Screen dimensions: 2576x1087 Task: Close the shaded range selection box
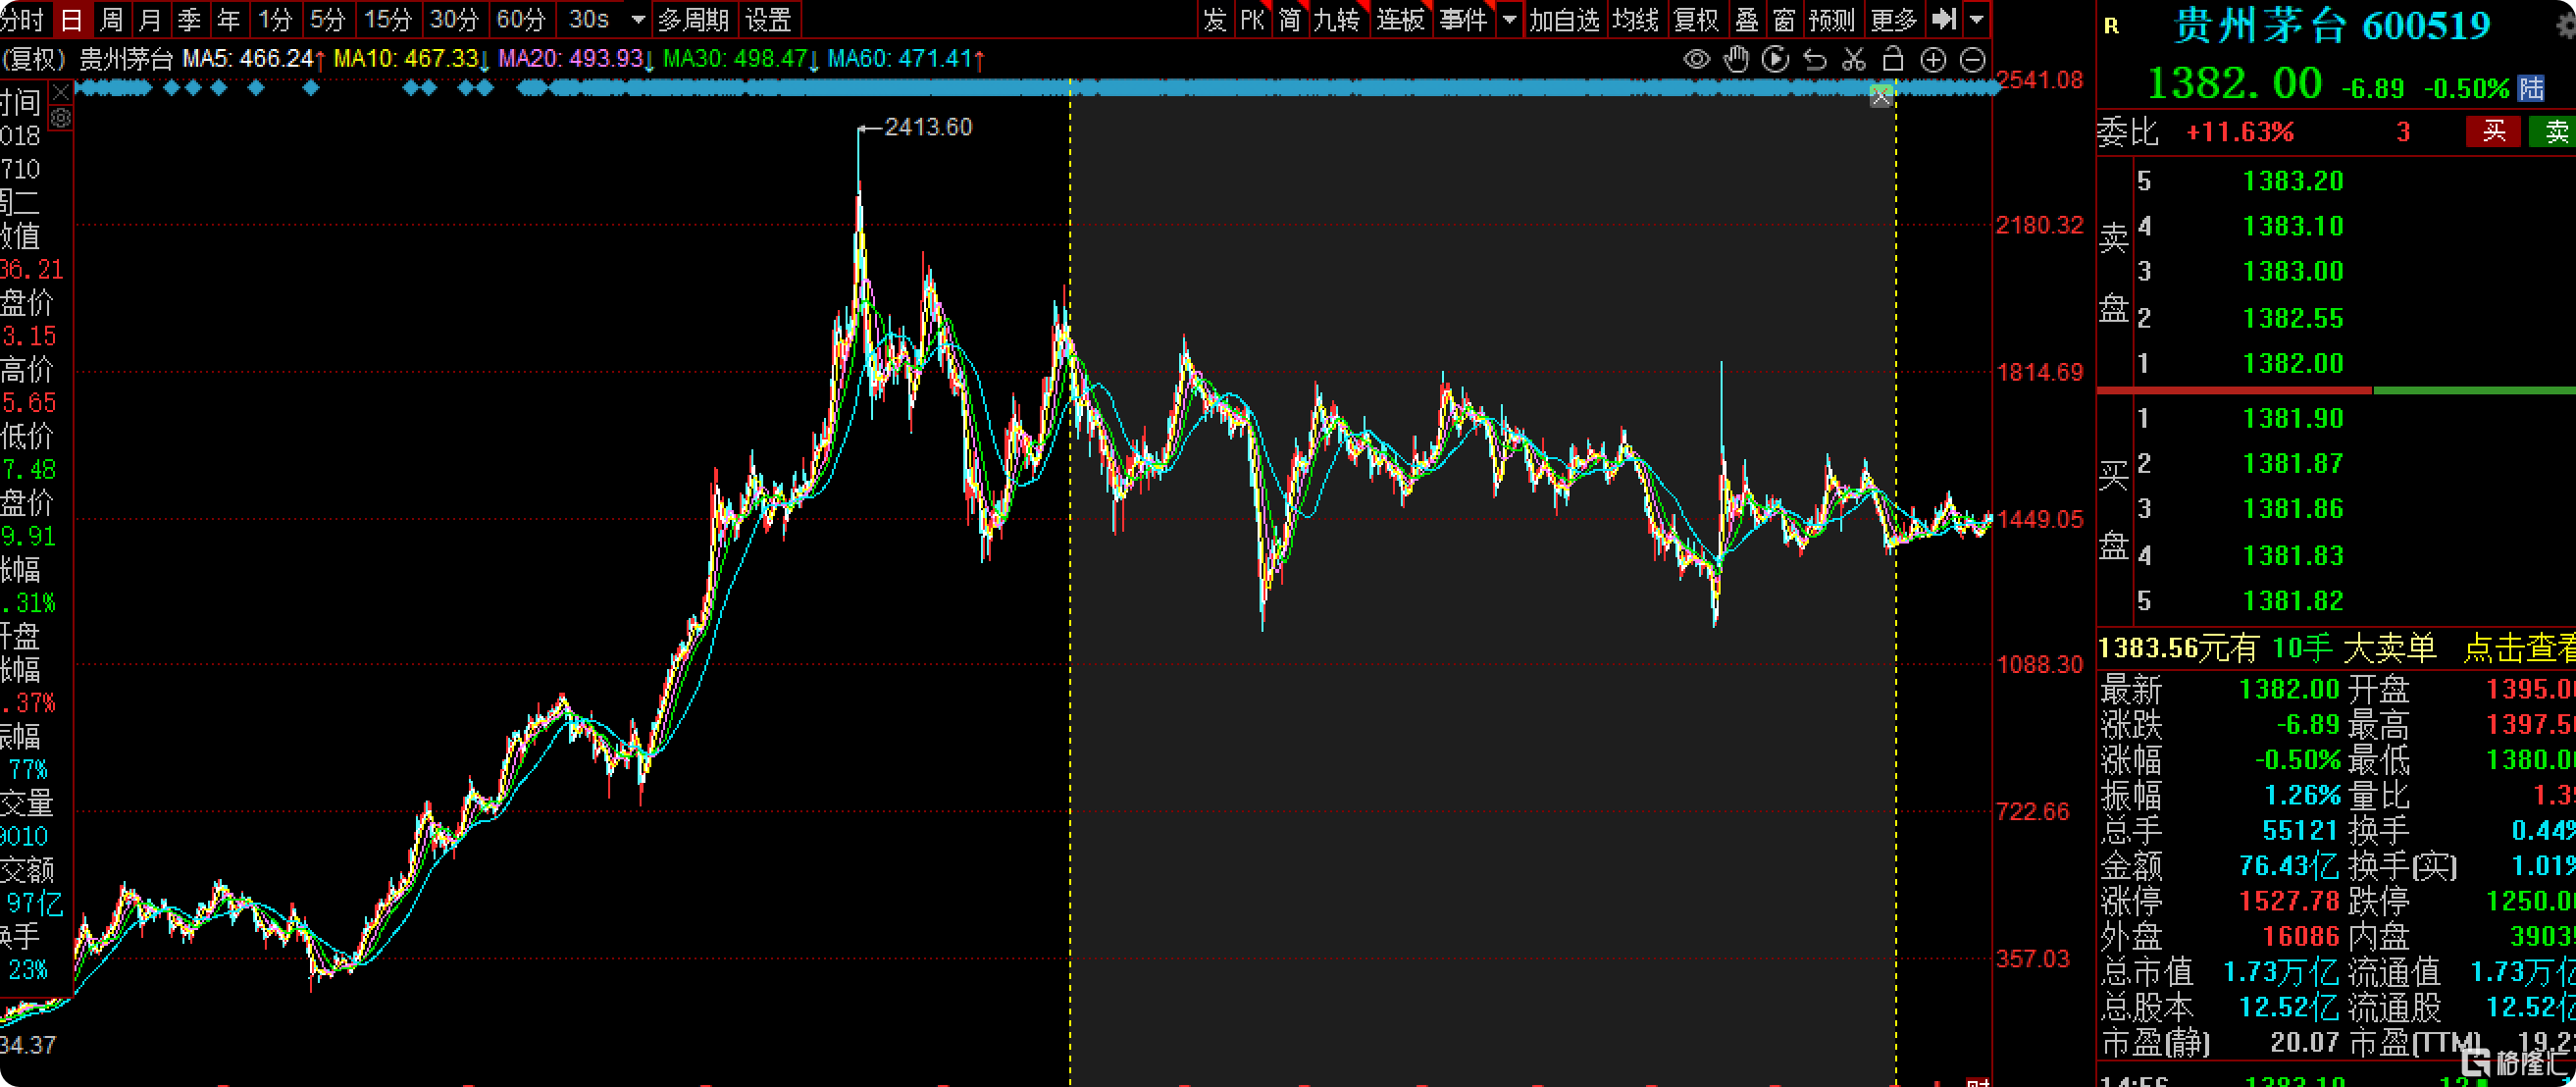1881,96
